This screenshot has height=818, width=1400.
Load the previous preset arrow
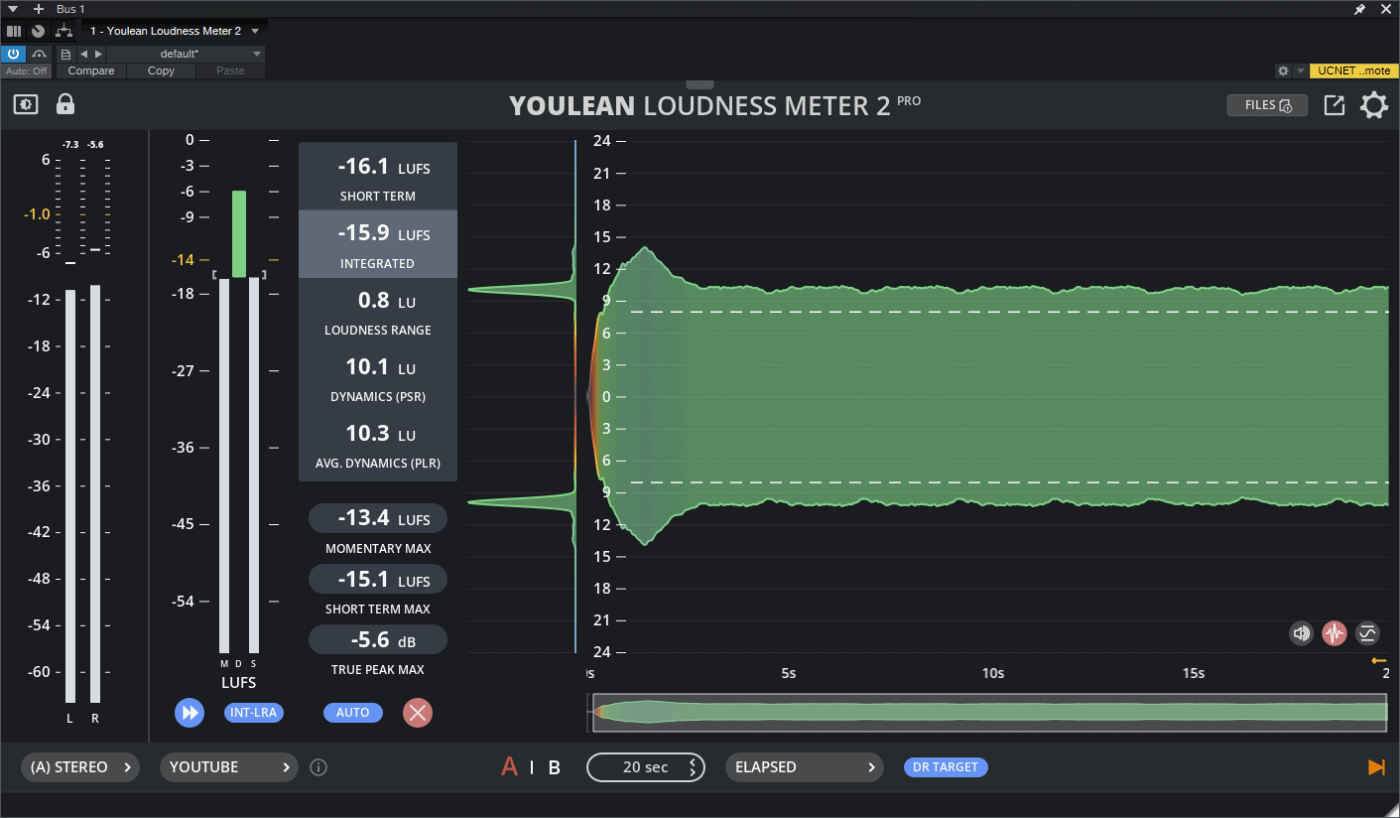coord(84,54)
